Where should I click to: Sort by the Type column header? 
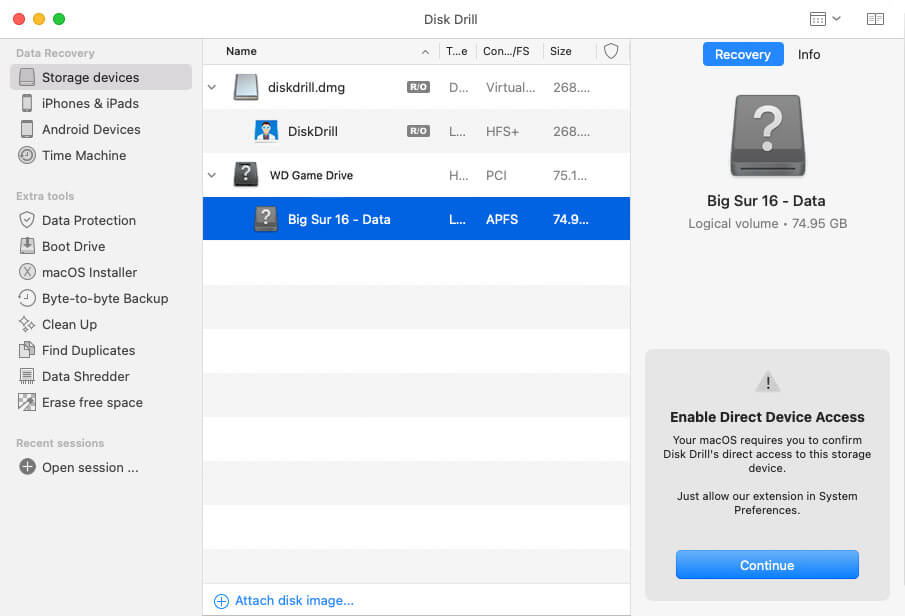[x=457, y=51]
